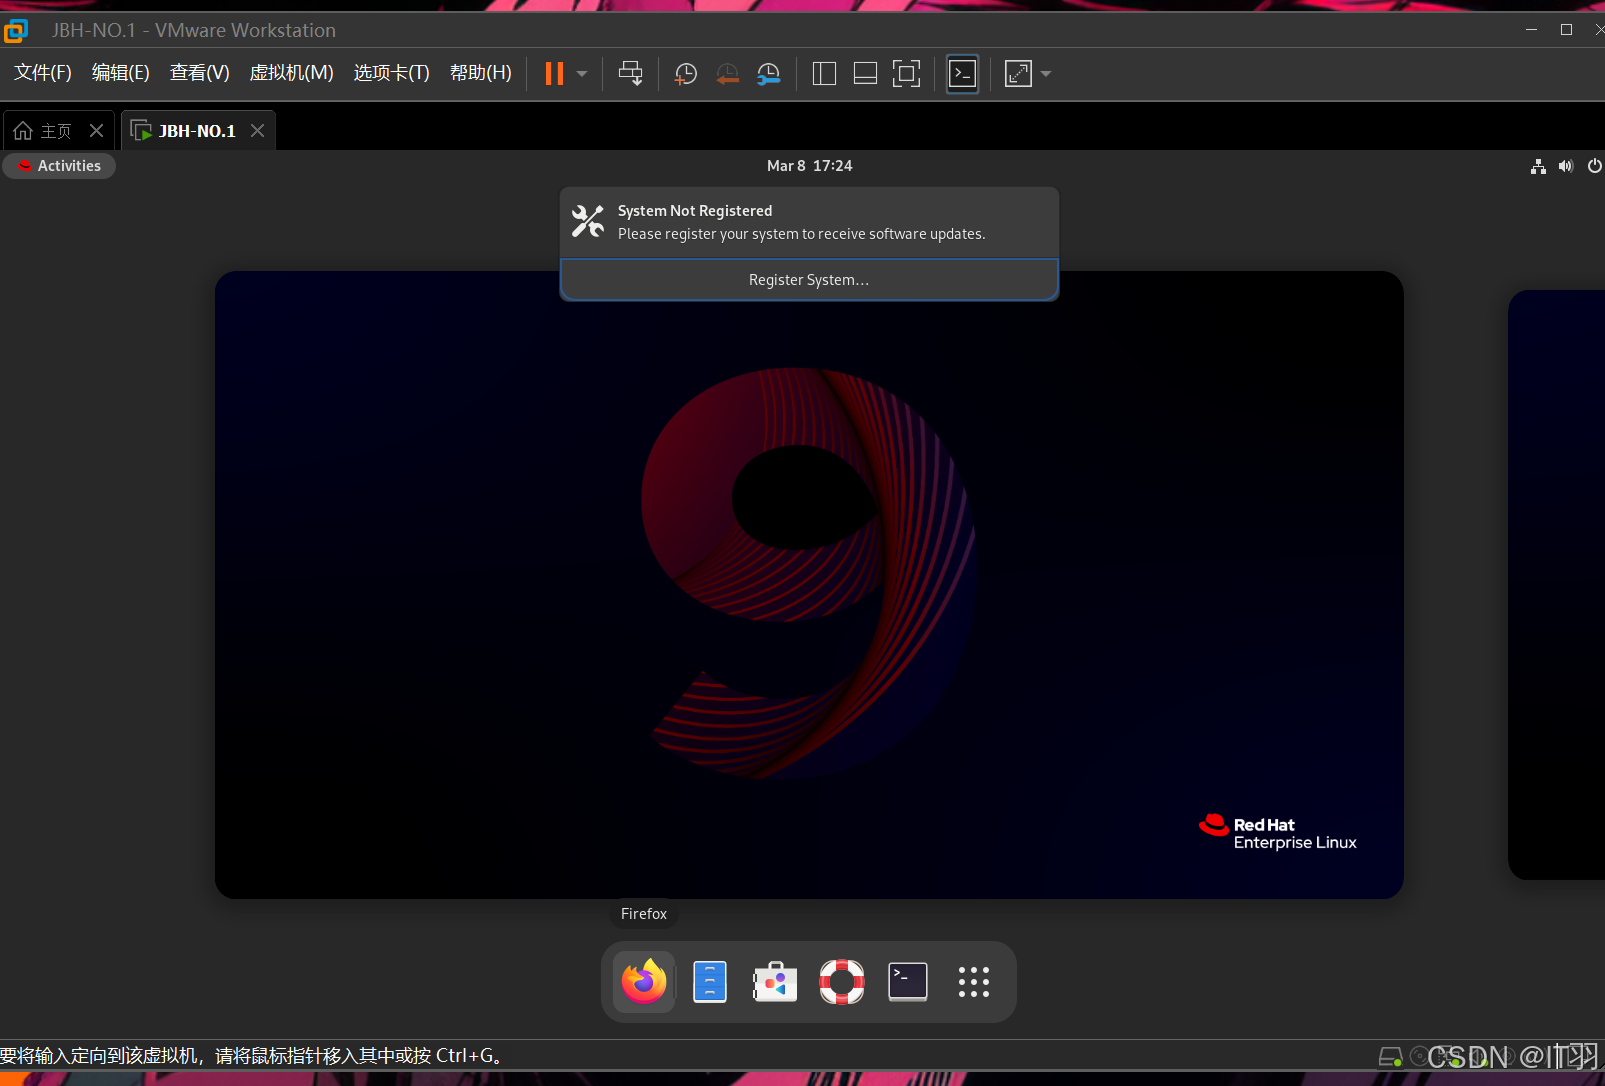Open the 帮助(H) menu
The height and width of the screenshot is (1086, 1605).
(x=481, y=73)
